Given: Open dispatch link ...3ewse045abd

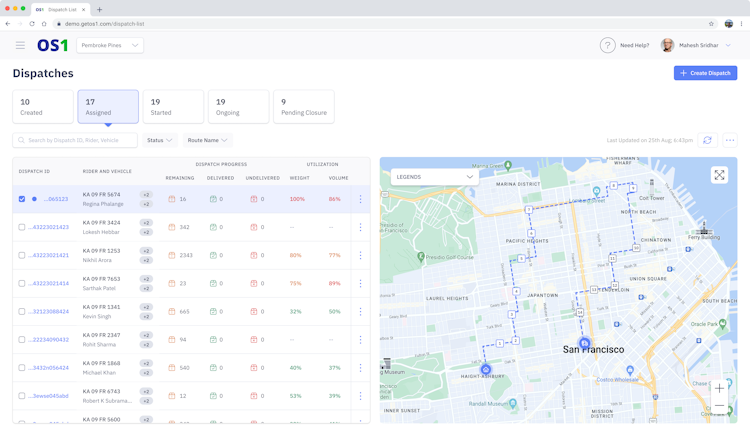Looking at the screenshot, I should [x=48, y=396].
